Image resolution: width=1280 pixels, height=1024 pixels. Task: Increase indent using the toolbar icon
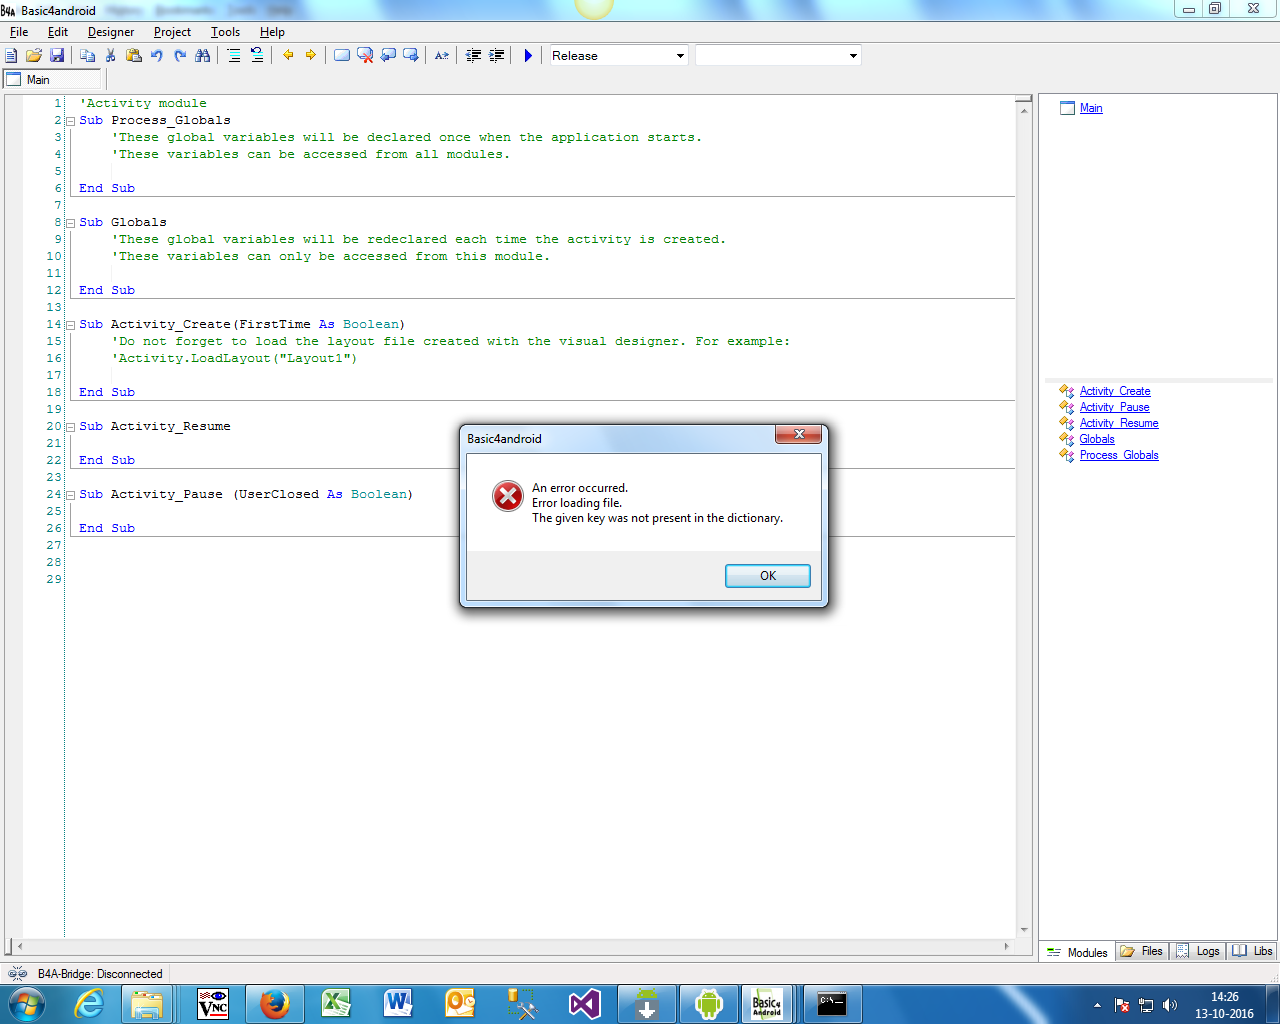coord(497,56)
